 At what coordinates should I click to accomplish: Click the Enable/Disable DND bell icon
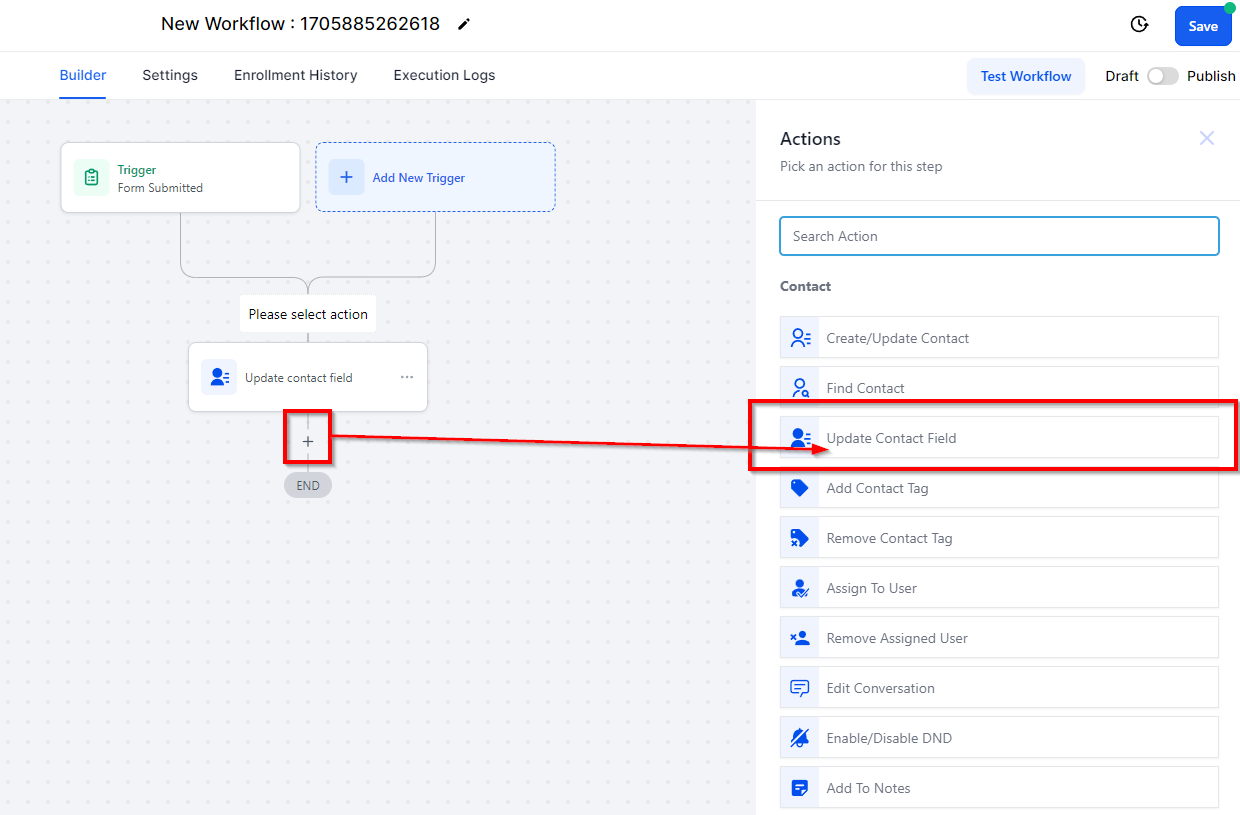tap(800, 738)
